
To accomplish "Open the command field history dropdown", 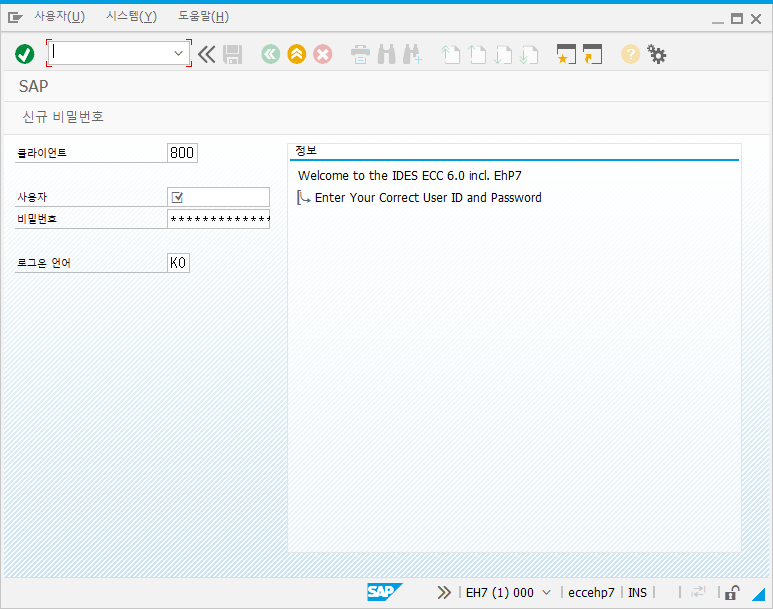I will (178, 53).
